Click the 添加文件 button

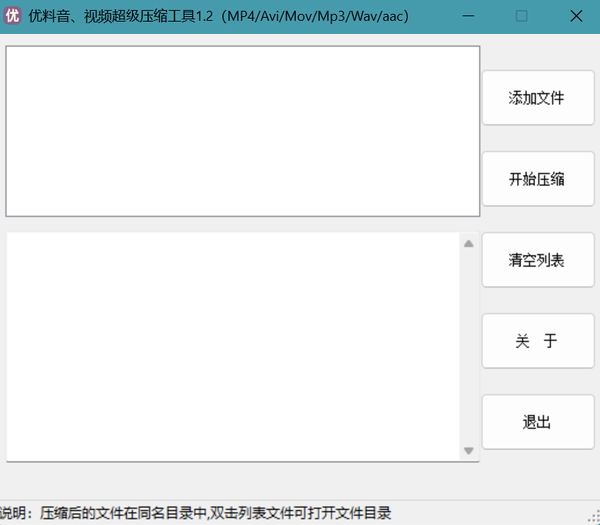(538, 98)
